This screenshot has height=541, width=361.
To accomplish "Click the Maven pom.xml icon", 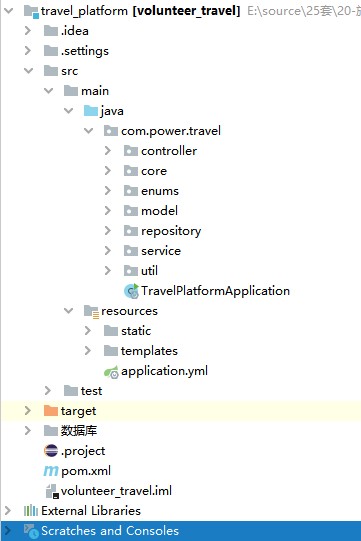I will pos(51,471).
